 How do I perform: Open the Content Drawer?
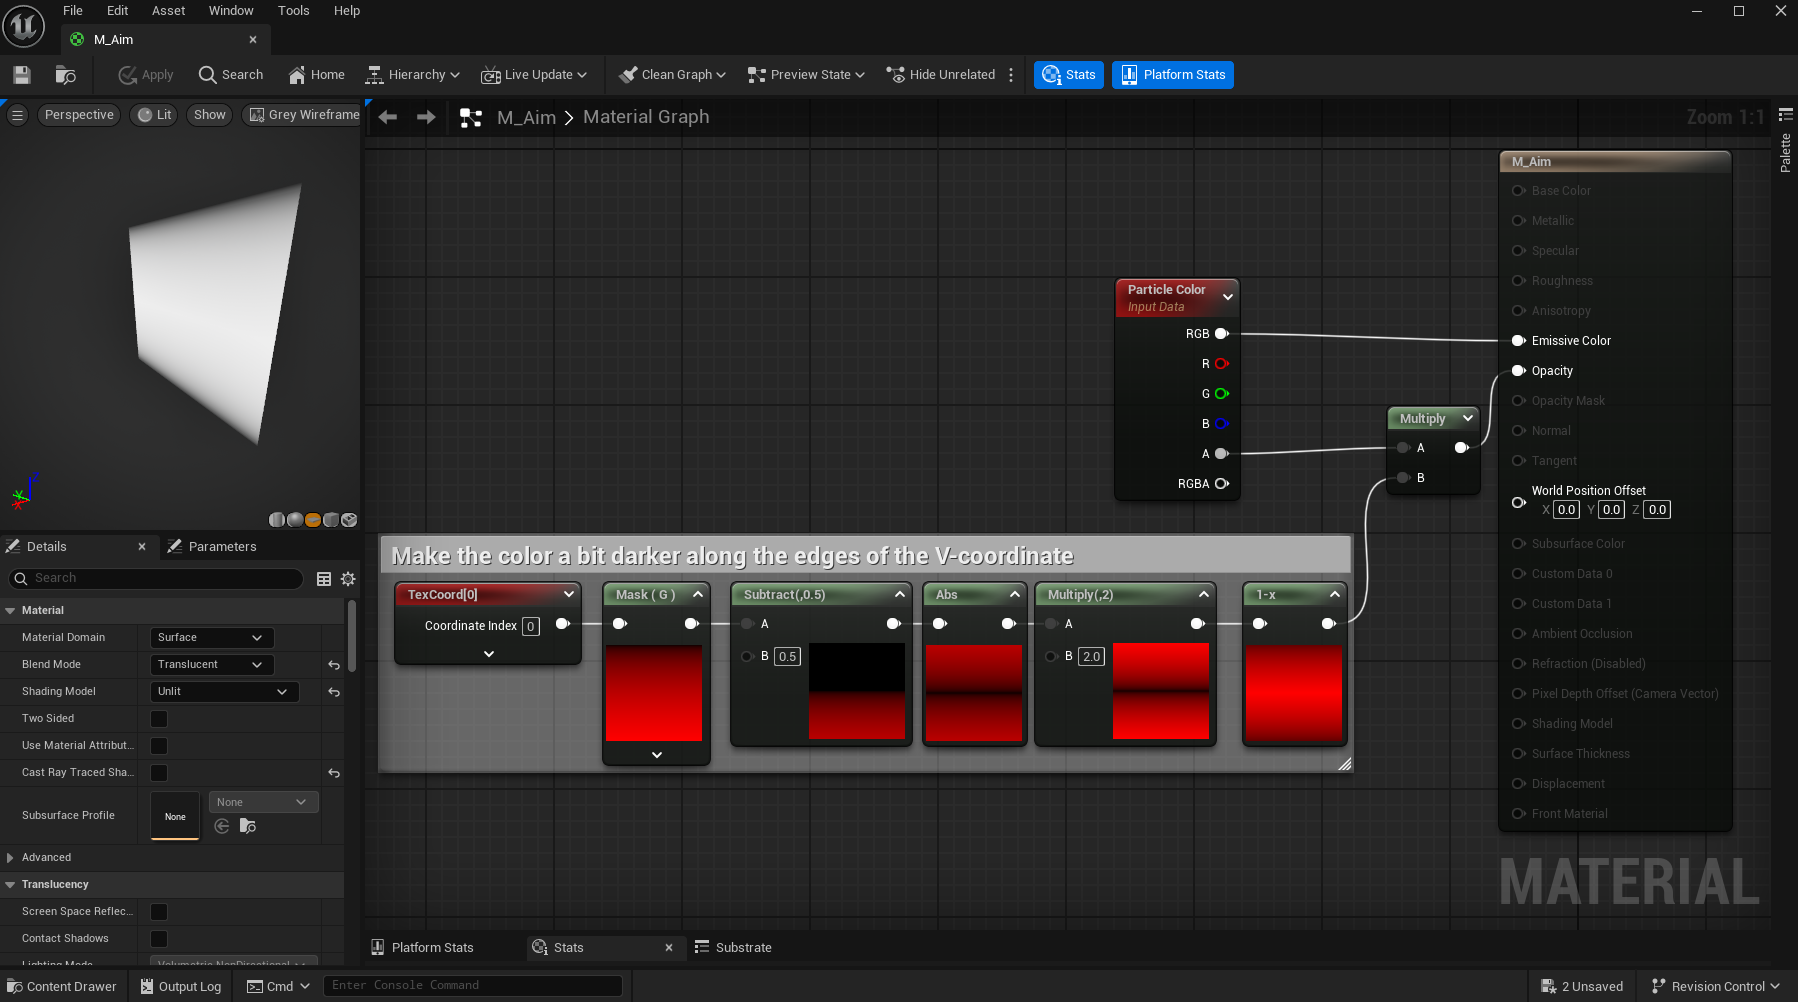click(x=61, y=987)
